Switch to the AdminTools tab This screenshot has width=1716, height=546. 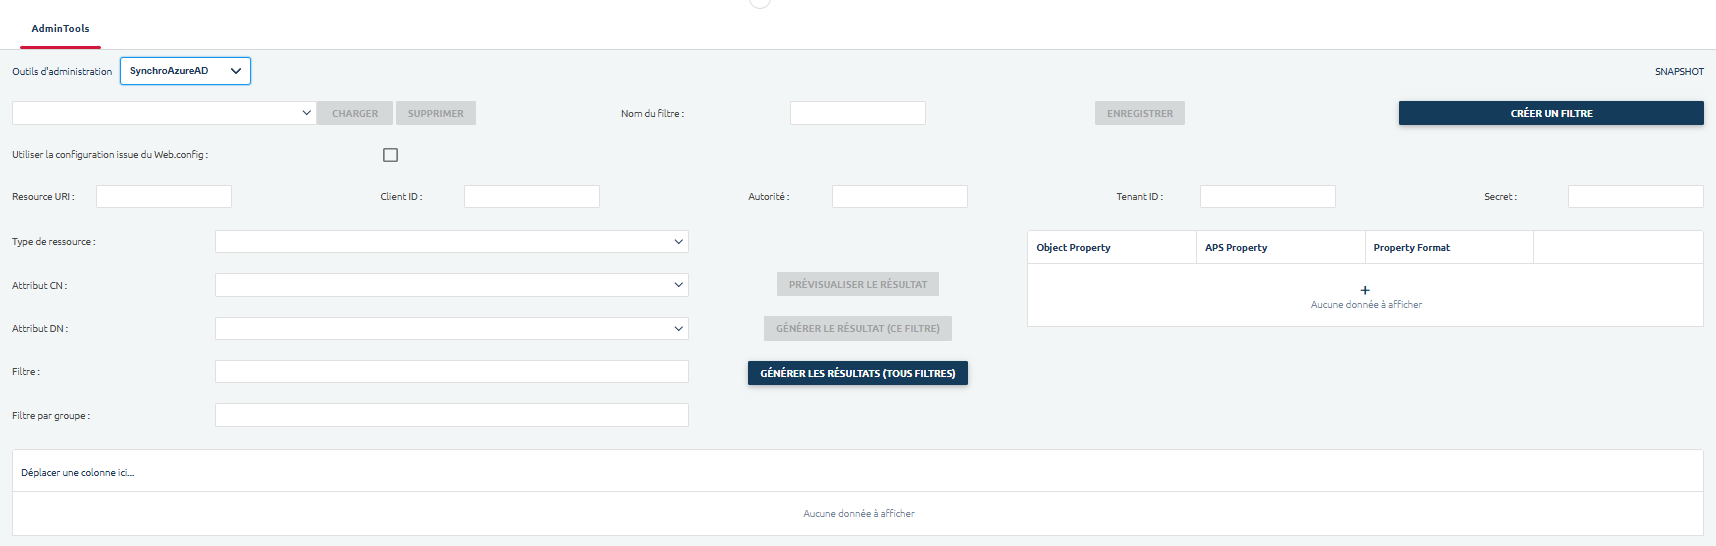60,29
